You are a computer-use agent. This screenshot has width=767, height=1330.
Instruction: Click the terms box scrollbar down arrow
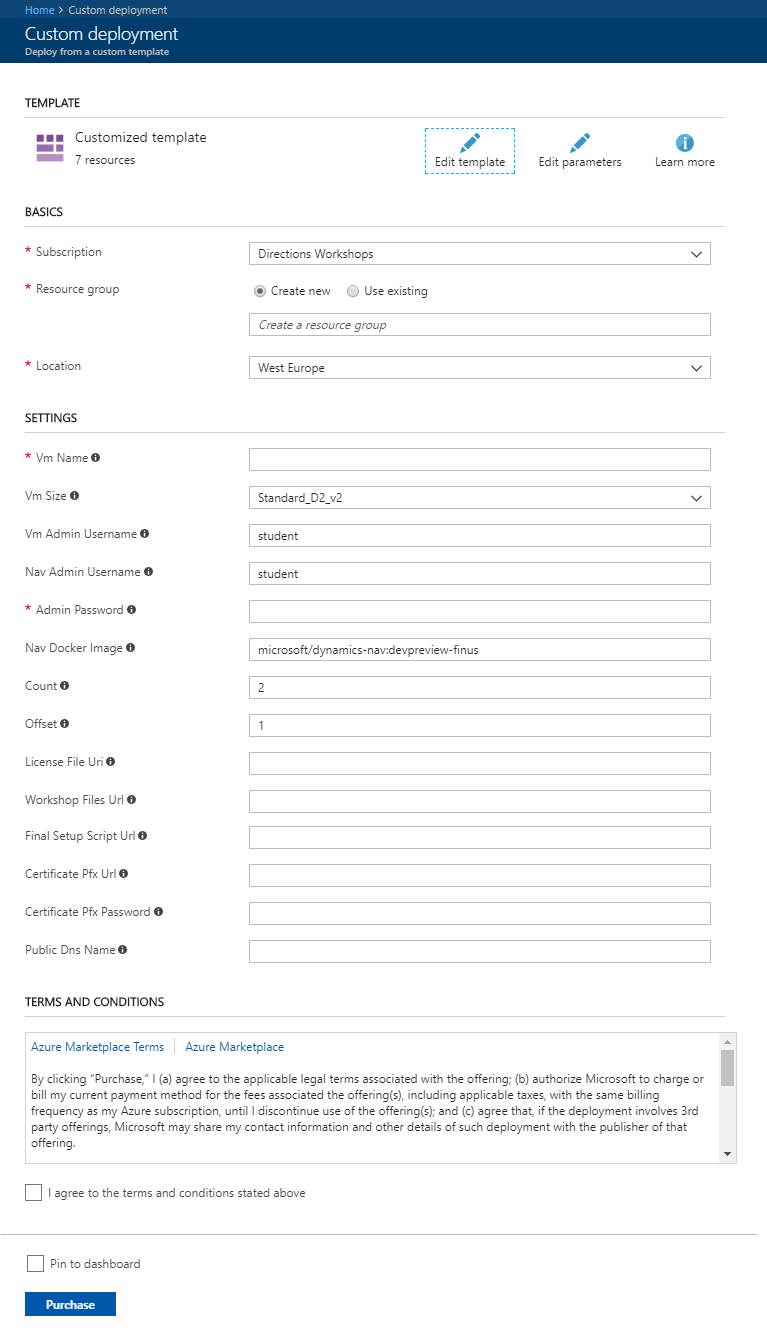727,1154
